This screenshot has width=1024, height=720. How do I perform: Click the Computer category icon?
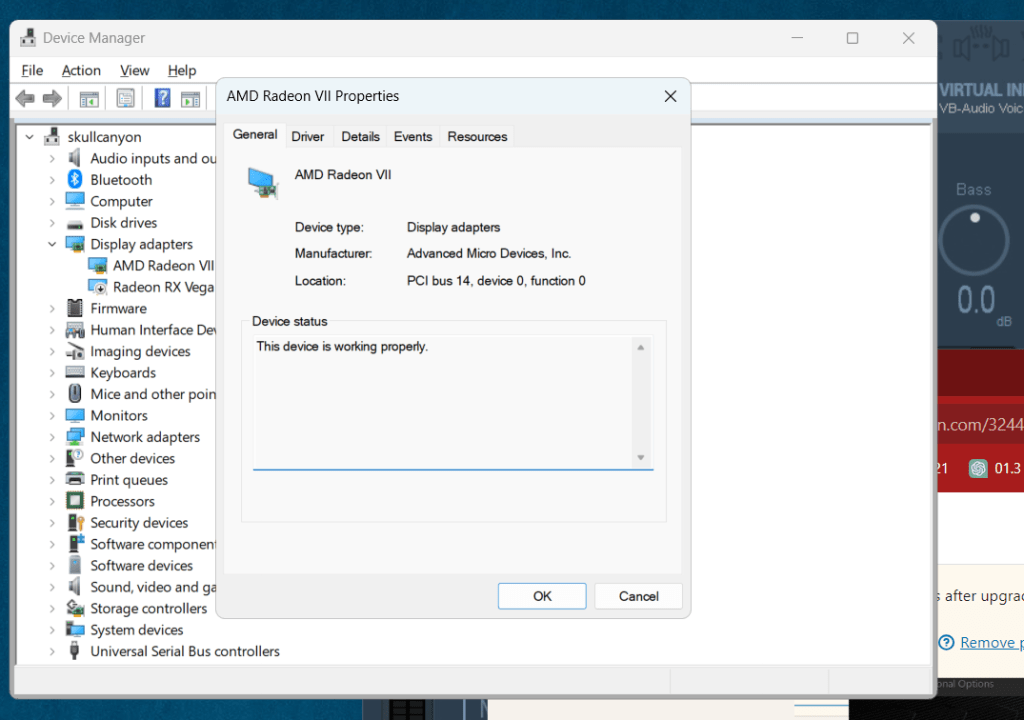pos(75,201)
